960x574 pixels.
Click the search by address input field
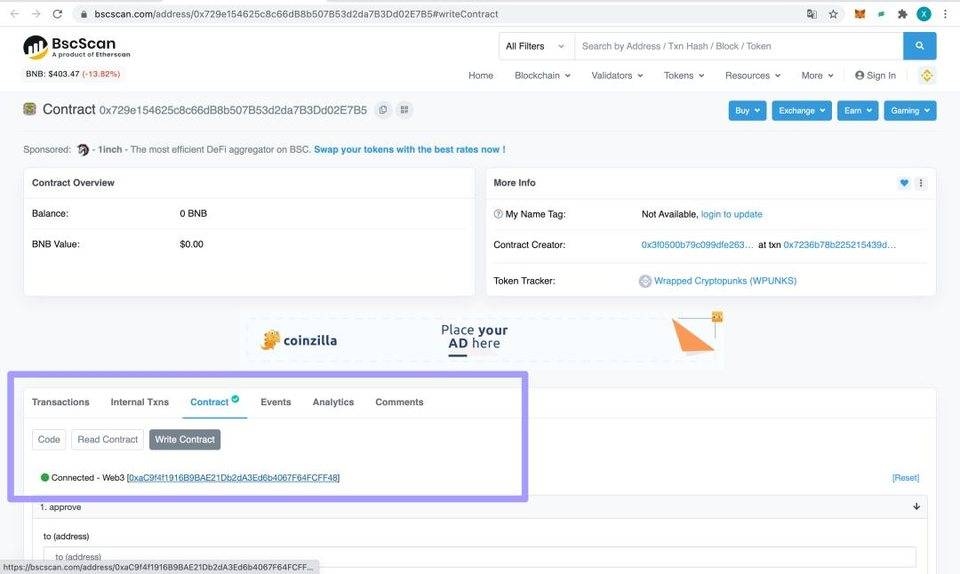[x=738, y=46]
